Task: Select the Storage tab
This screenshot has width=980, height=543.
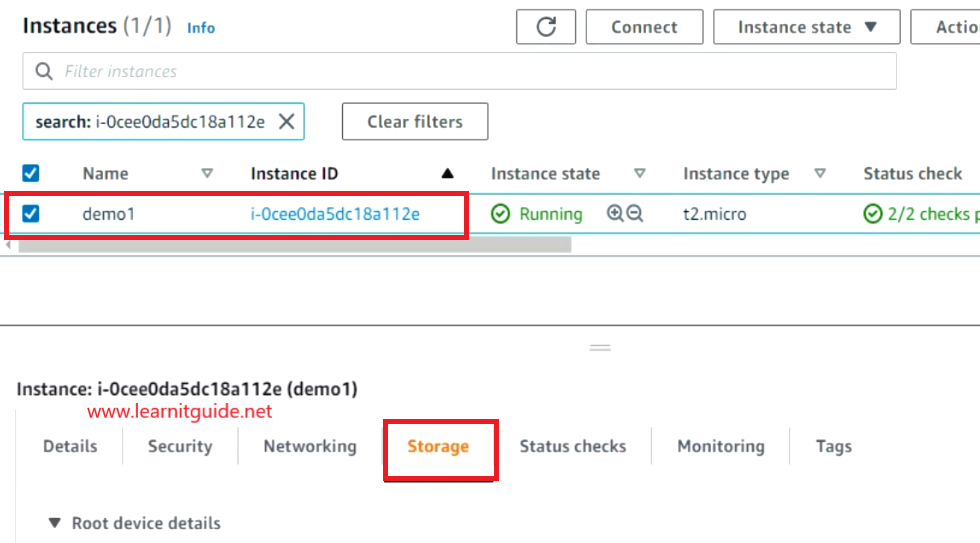Action: [x=438, y=446]
